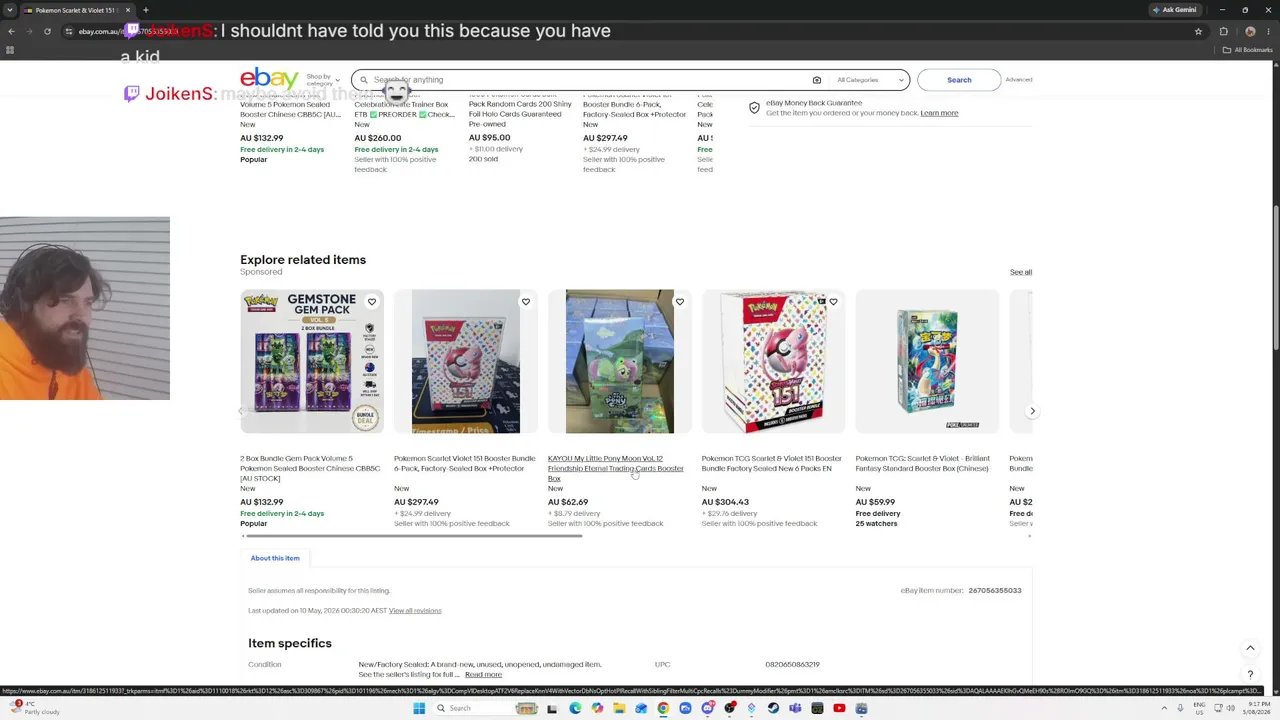Image resolution: width=1280 pixels, height=720 pixels.
Task: Open a new Chrome tab
Action: (146, 10)
